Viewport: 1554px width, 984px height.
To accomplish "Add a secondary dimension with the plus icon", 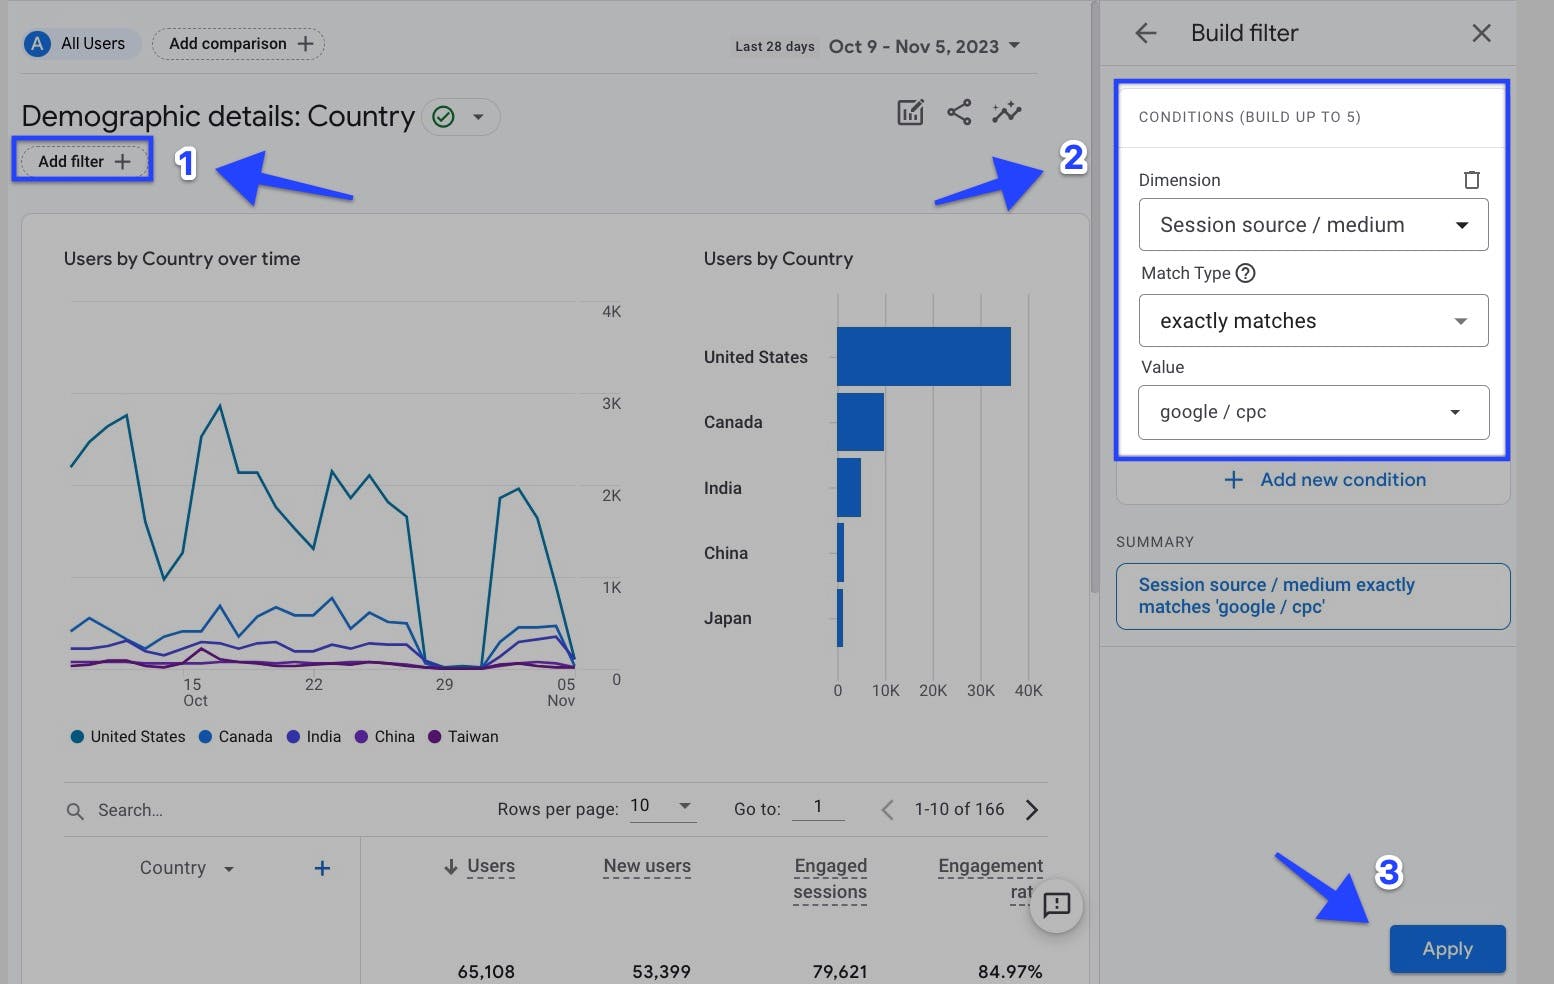I will tap(322, 867).
